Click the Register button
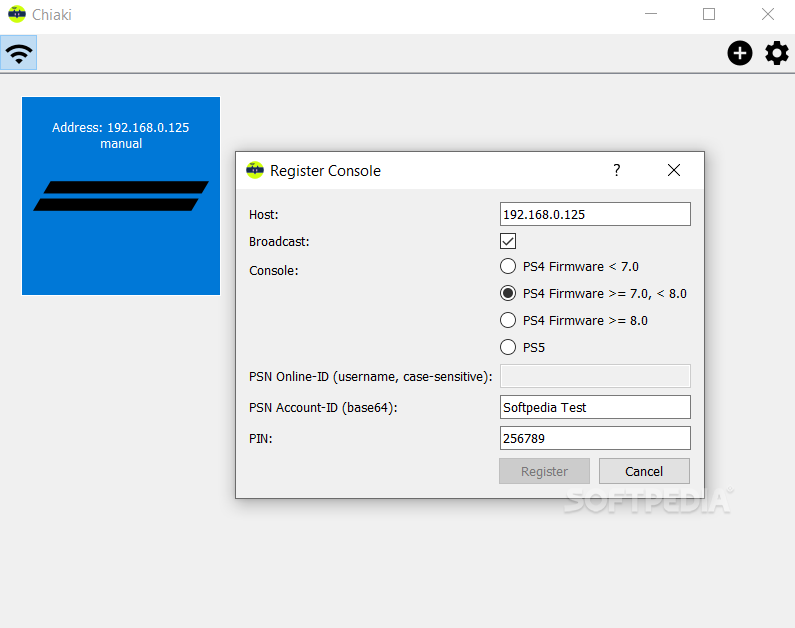Screen dimensions: 795x628 545,471
